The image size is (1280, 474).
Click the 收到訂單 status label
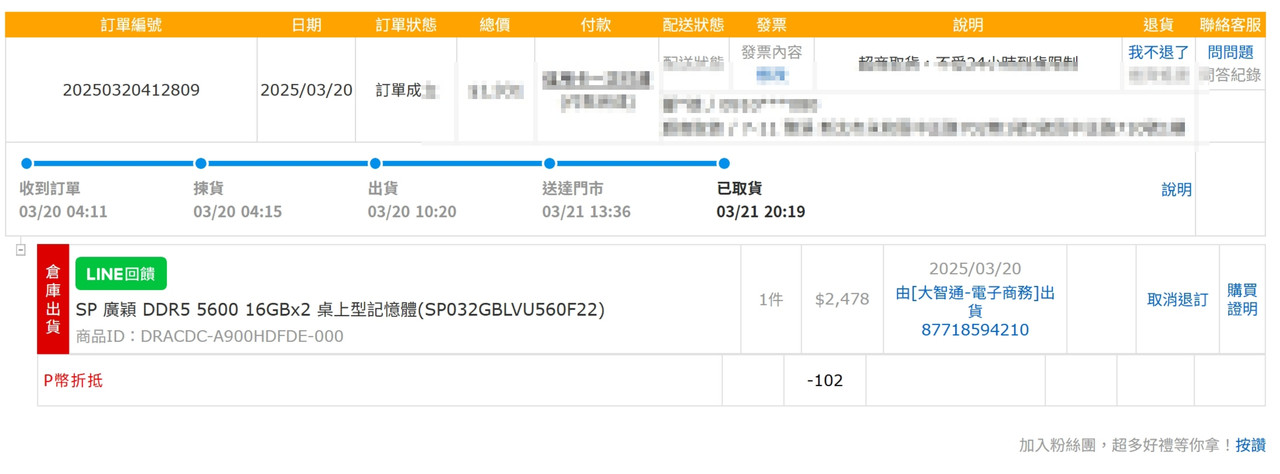[50, 188]
